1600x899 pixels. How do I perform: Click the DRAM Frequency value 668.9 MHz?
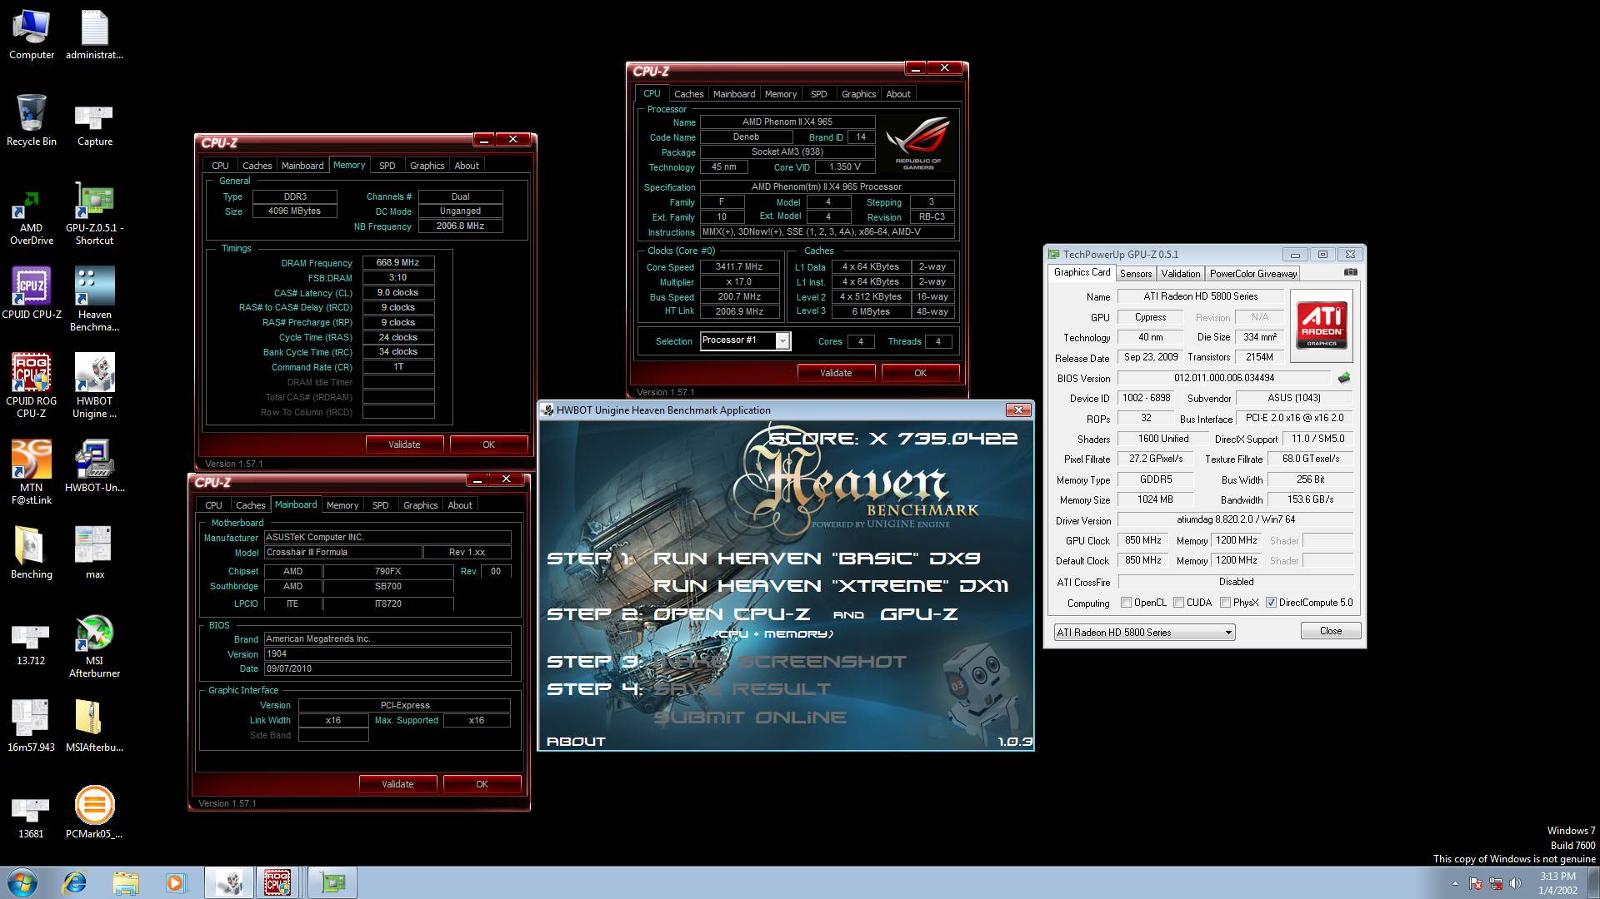click(398, 263)
